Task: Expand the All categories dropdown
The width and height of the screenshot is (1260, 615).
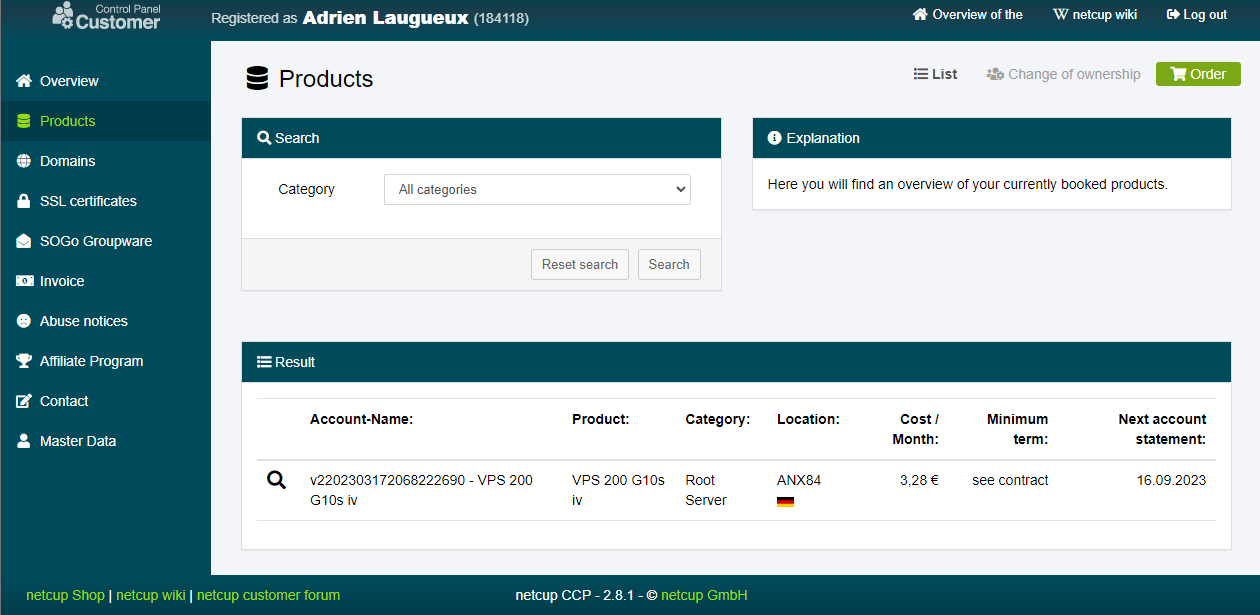Action: click(x=537, y=189)
